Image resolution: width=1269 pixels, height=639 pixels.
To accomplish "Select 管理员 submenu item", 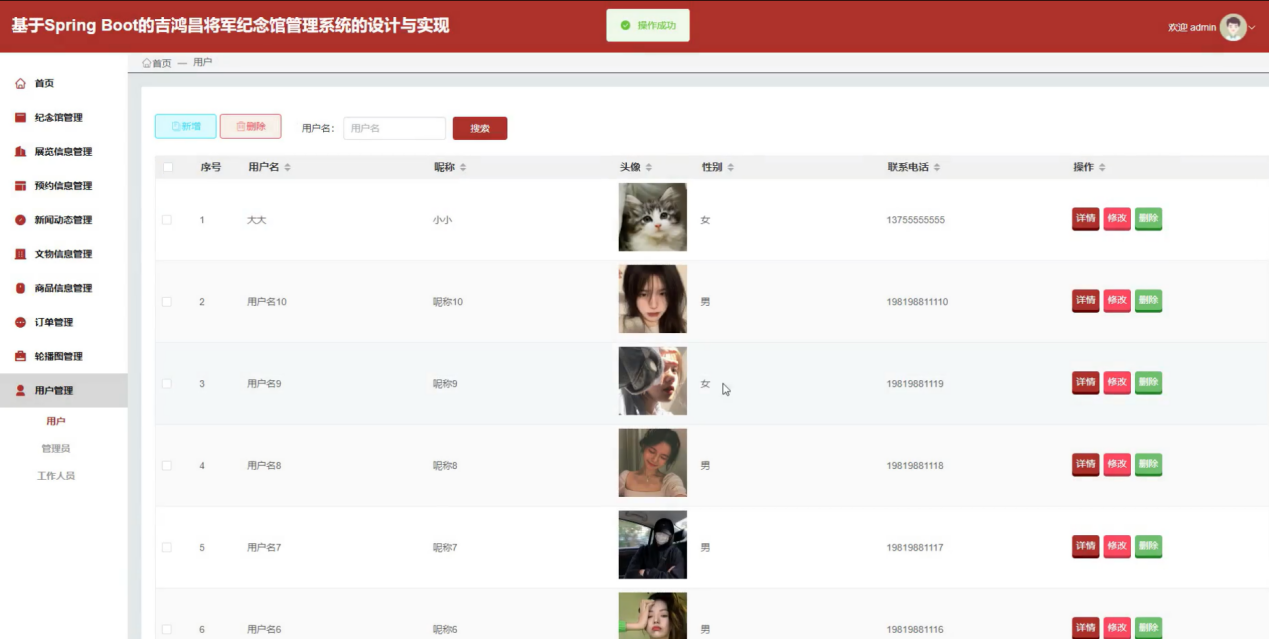I will pyautogui.click(x=56, y=449).
